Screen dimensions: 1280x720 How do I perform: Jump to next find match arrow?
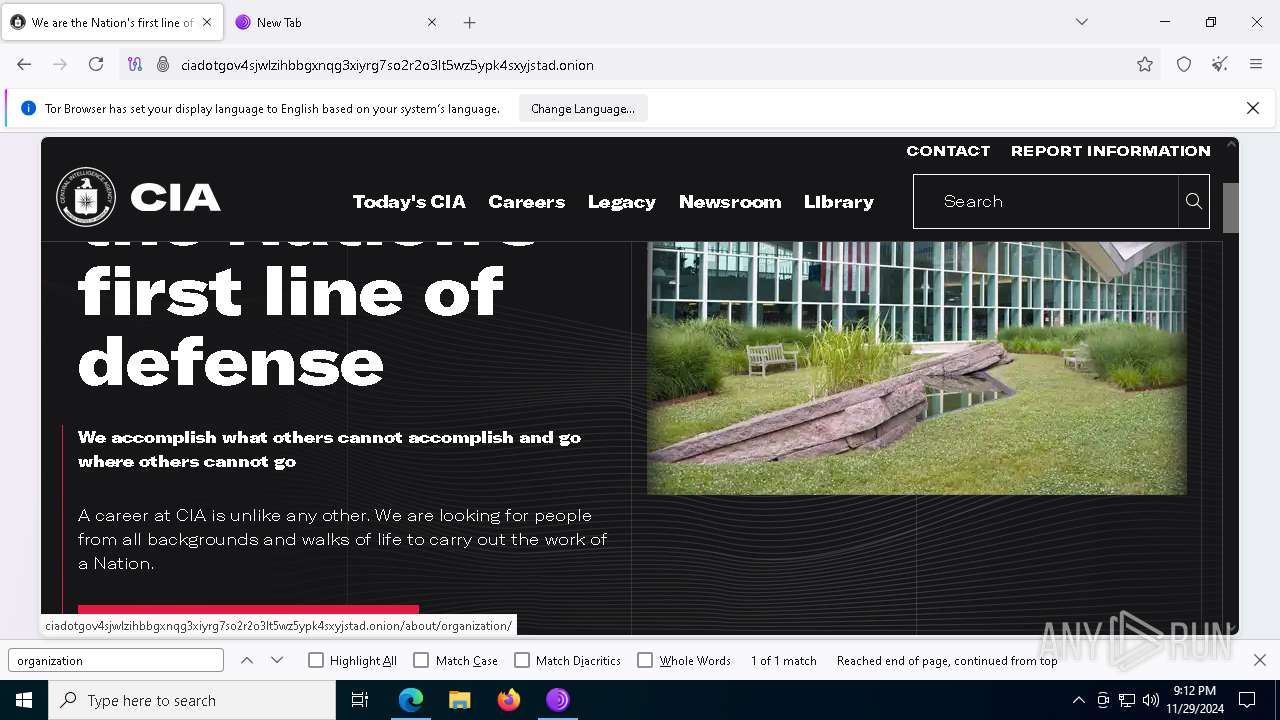[277, 660]
